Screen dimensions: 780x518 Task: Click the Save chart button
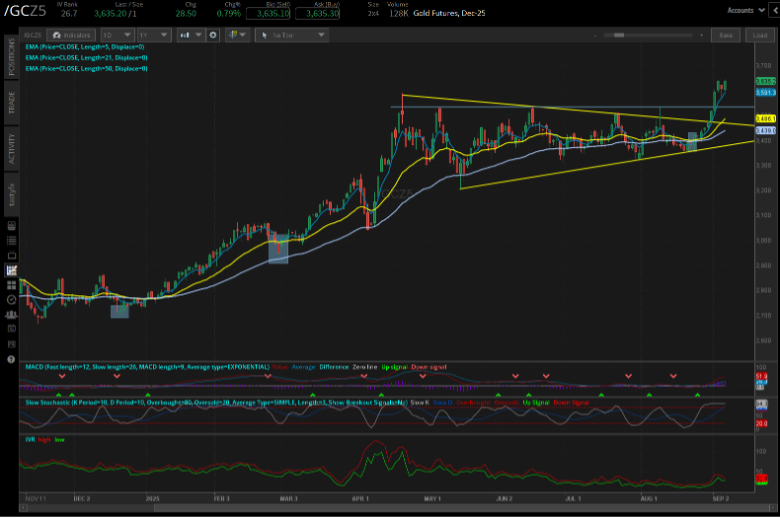click(x=725, y=34)
